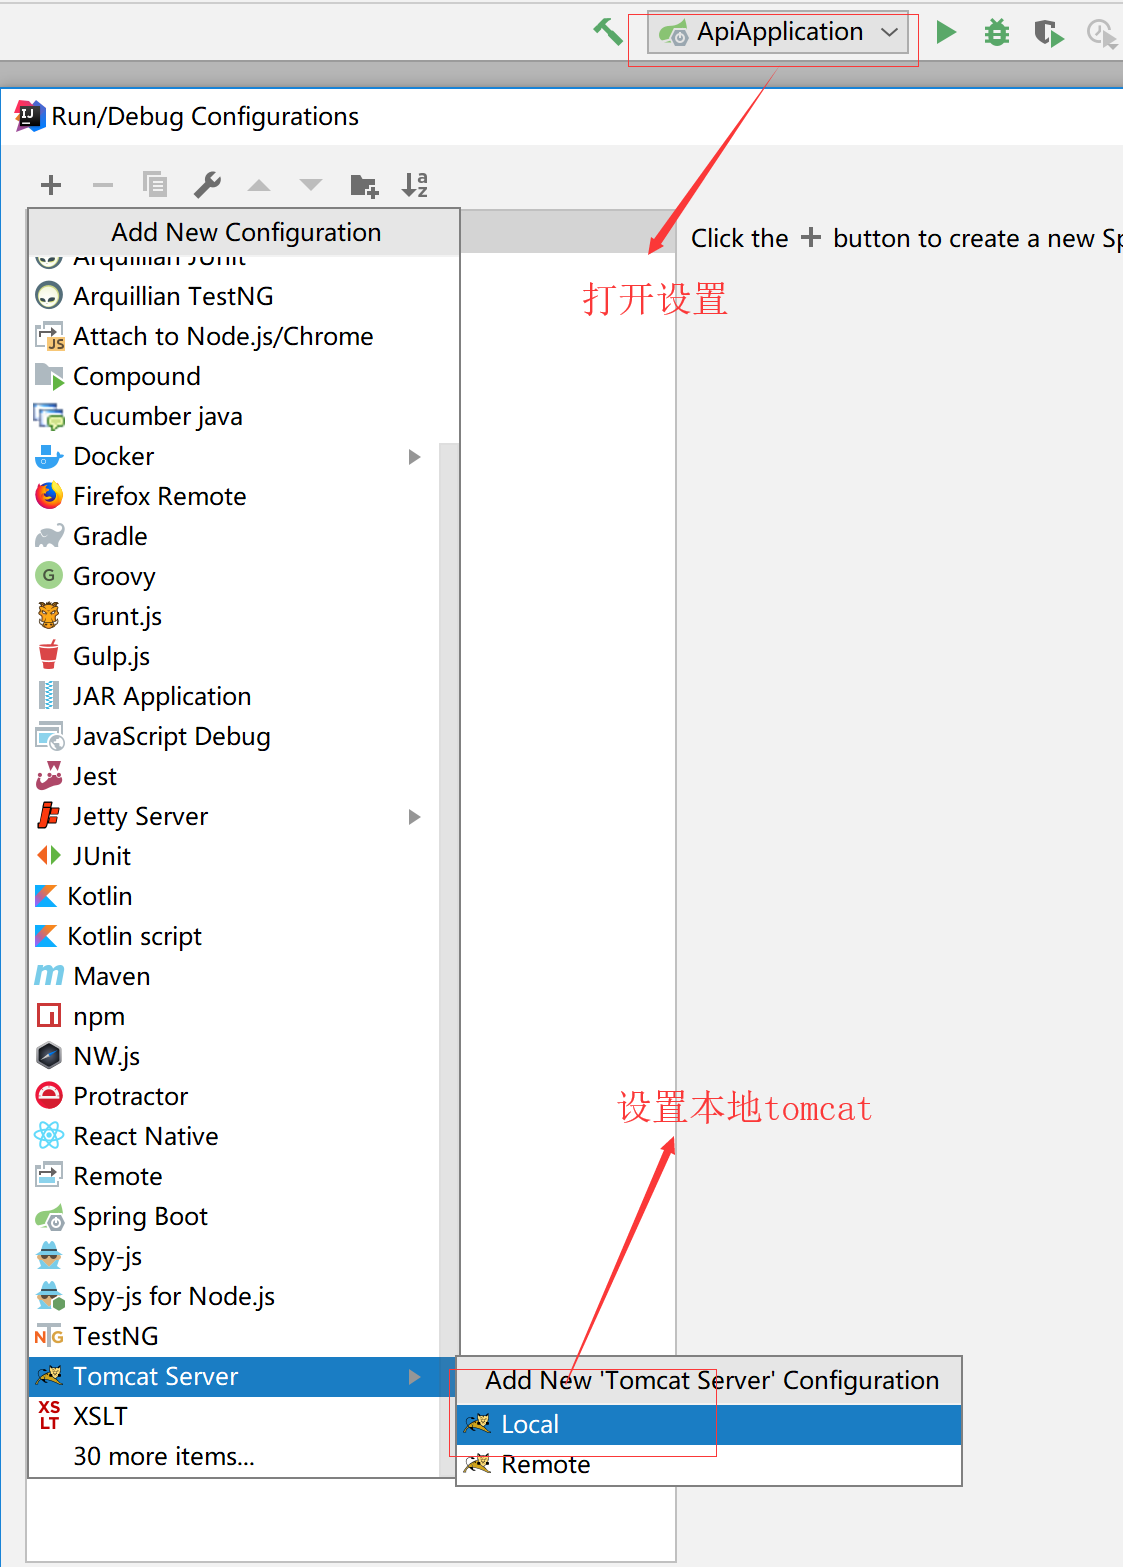1123x1567 pixels.
Task: Choose Compound configuration type
Action: [x=234, y=376]
